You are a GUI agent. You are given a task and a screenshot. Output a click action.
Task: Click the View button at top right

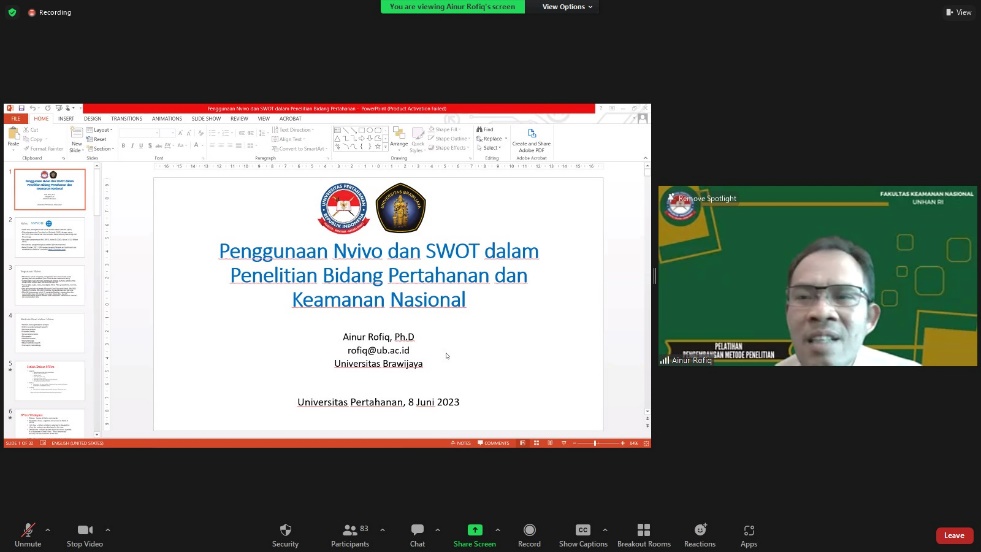click(958, 12)
